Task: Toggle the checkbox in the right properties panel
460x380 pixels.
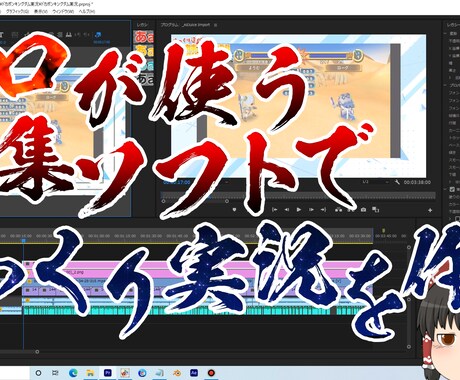Action: pyautogui.click(x=452, y=189)
